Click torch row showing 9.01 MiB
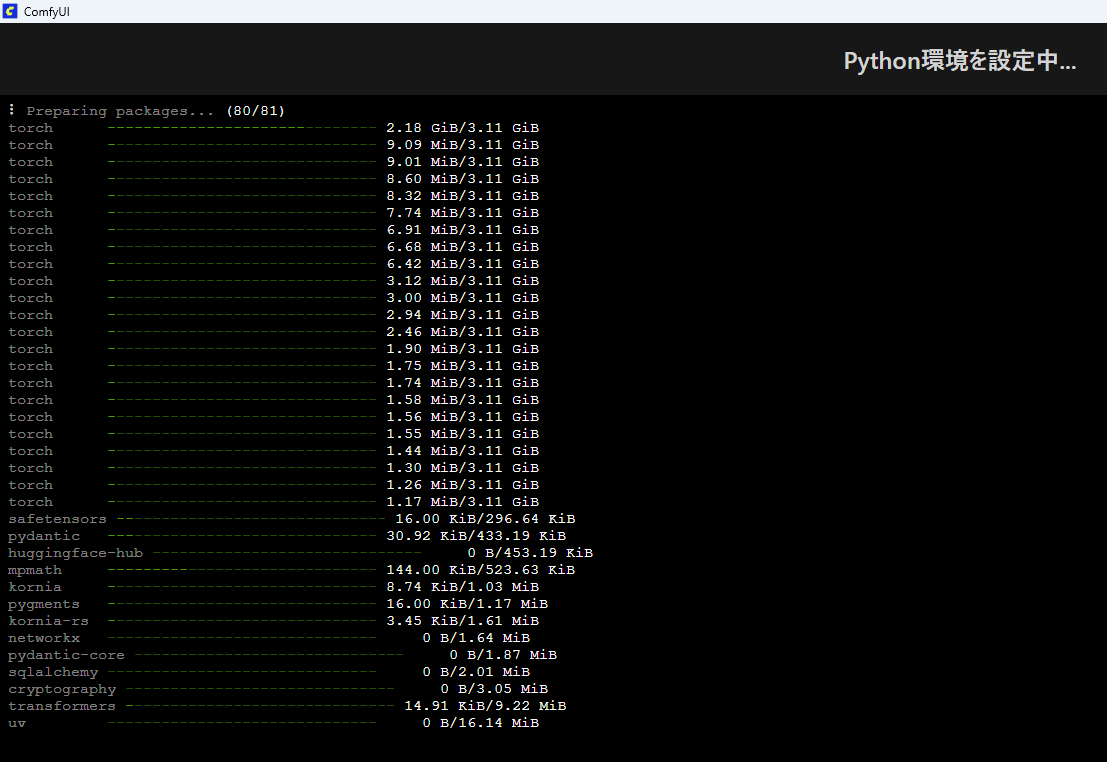Image resolution: width=1107 pixels, height=762 pixels. tap(273, 162)
